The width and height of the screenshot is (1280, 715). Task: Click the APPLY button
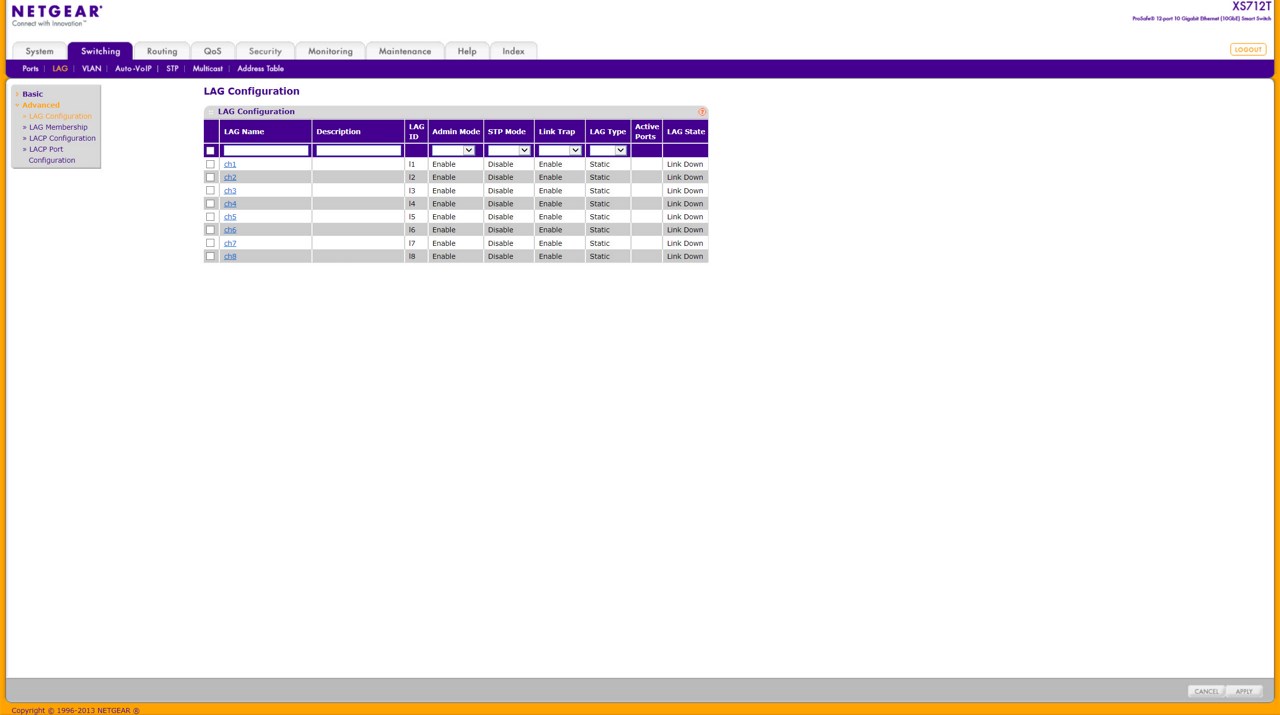1244,691
